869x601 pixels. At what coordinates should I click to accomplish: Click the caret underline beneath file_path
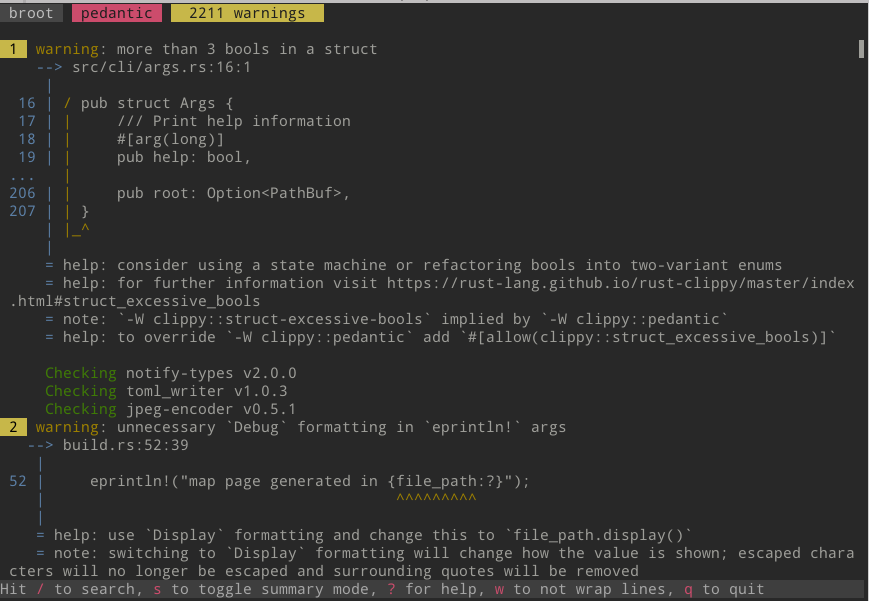pos(435,498)
